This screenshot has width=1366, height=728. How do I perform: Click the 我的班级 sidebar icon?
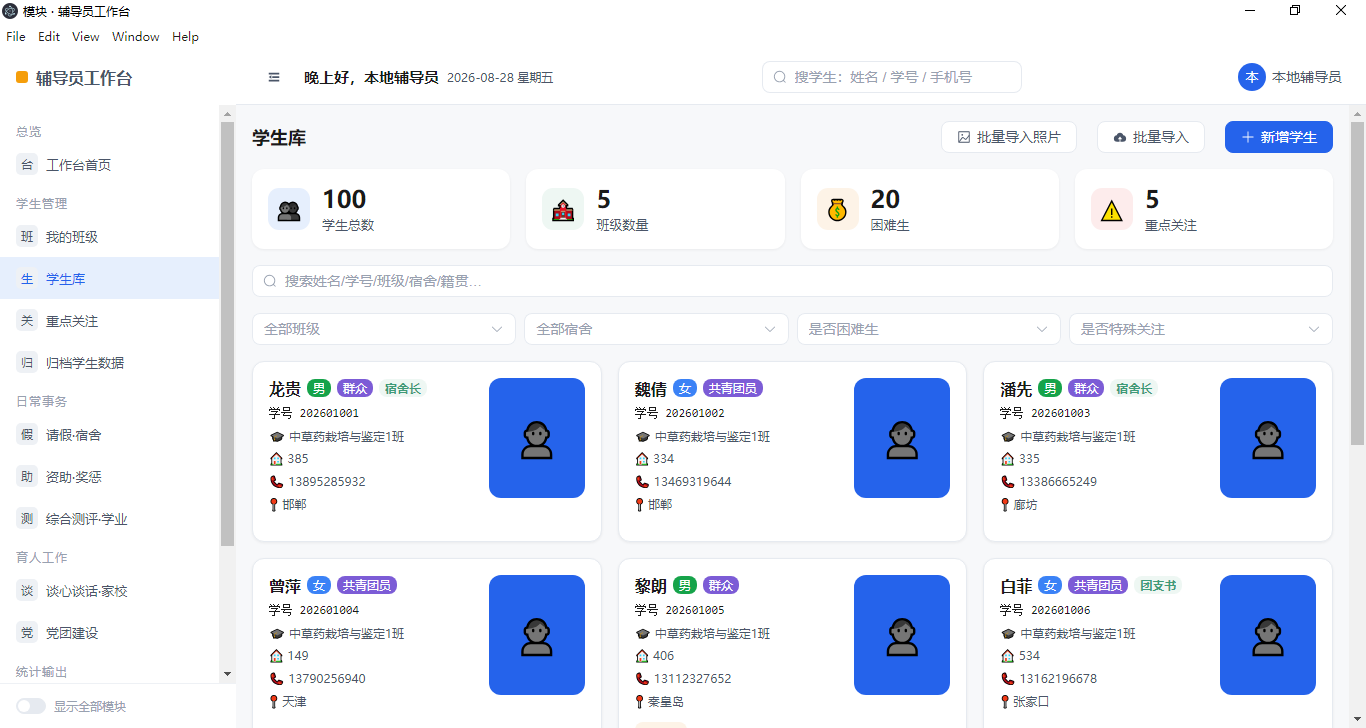[27, 237]
